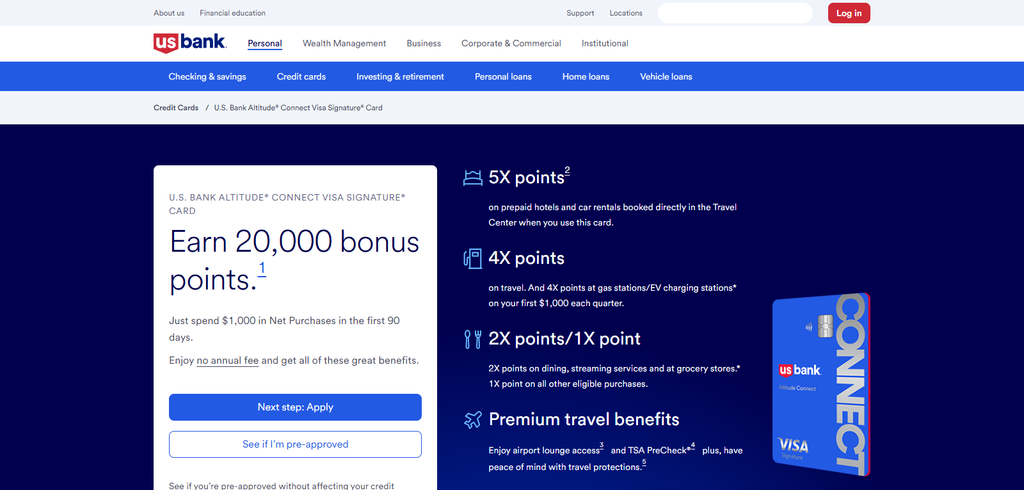
Task: Open the Institutional tab
Action: point(605,44)
